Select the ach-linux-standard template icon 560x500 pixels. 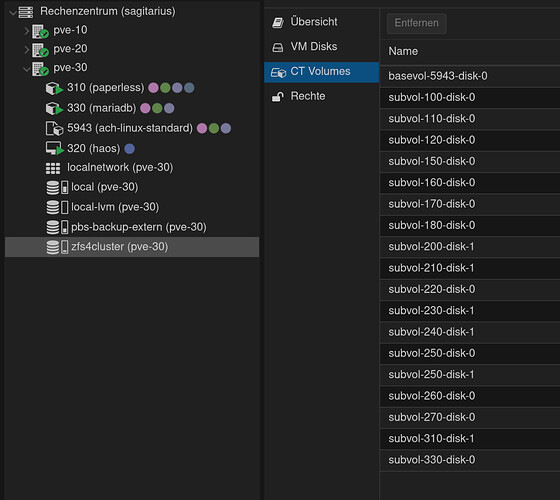[54, 129]
